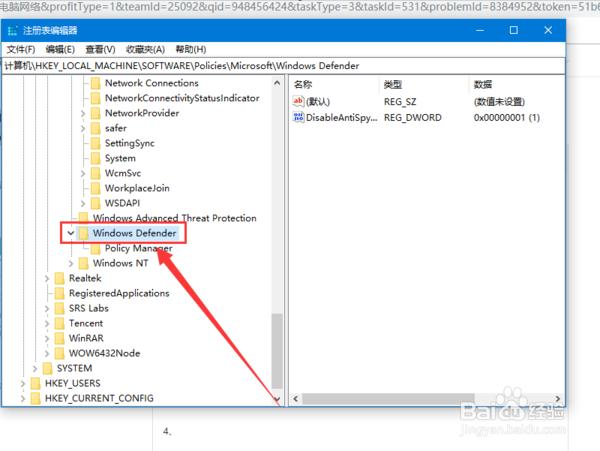Select the Realtek folder icon
The width and height of the screenshot is (600, 451).
[59, 278]
